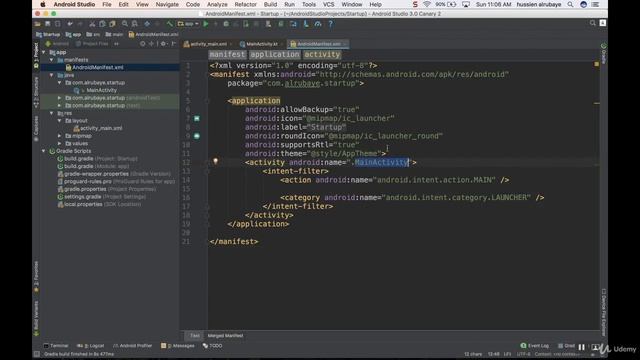The image size is (640, 360).
Task: Select proguard-rules.pro in project tree
Action: pos(88,181)
